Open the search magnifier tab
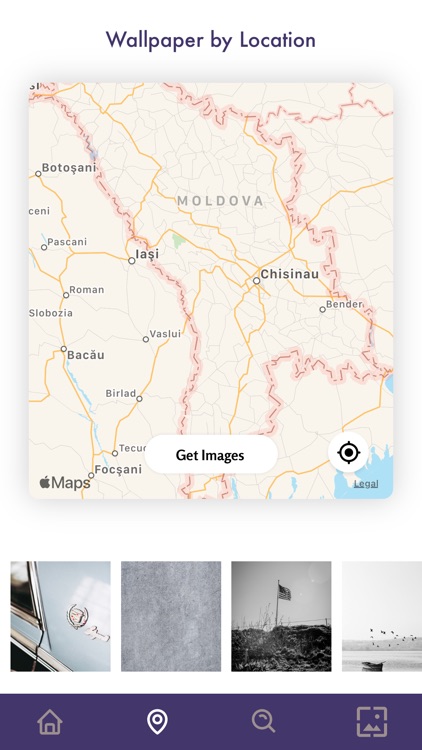422x750 pixels. click(264, 721)
